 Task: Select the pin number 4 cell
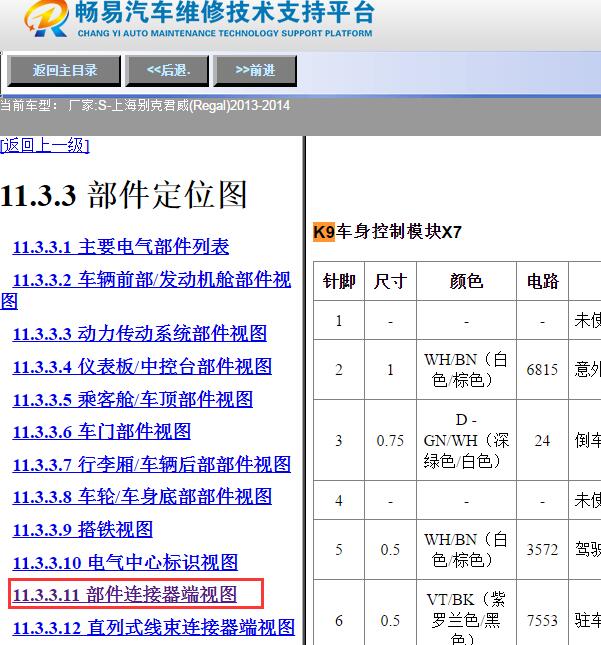[339, 500]
